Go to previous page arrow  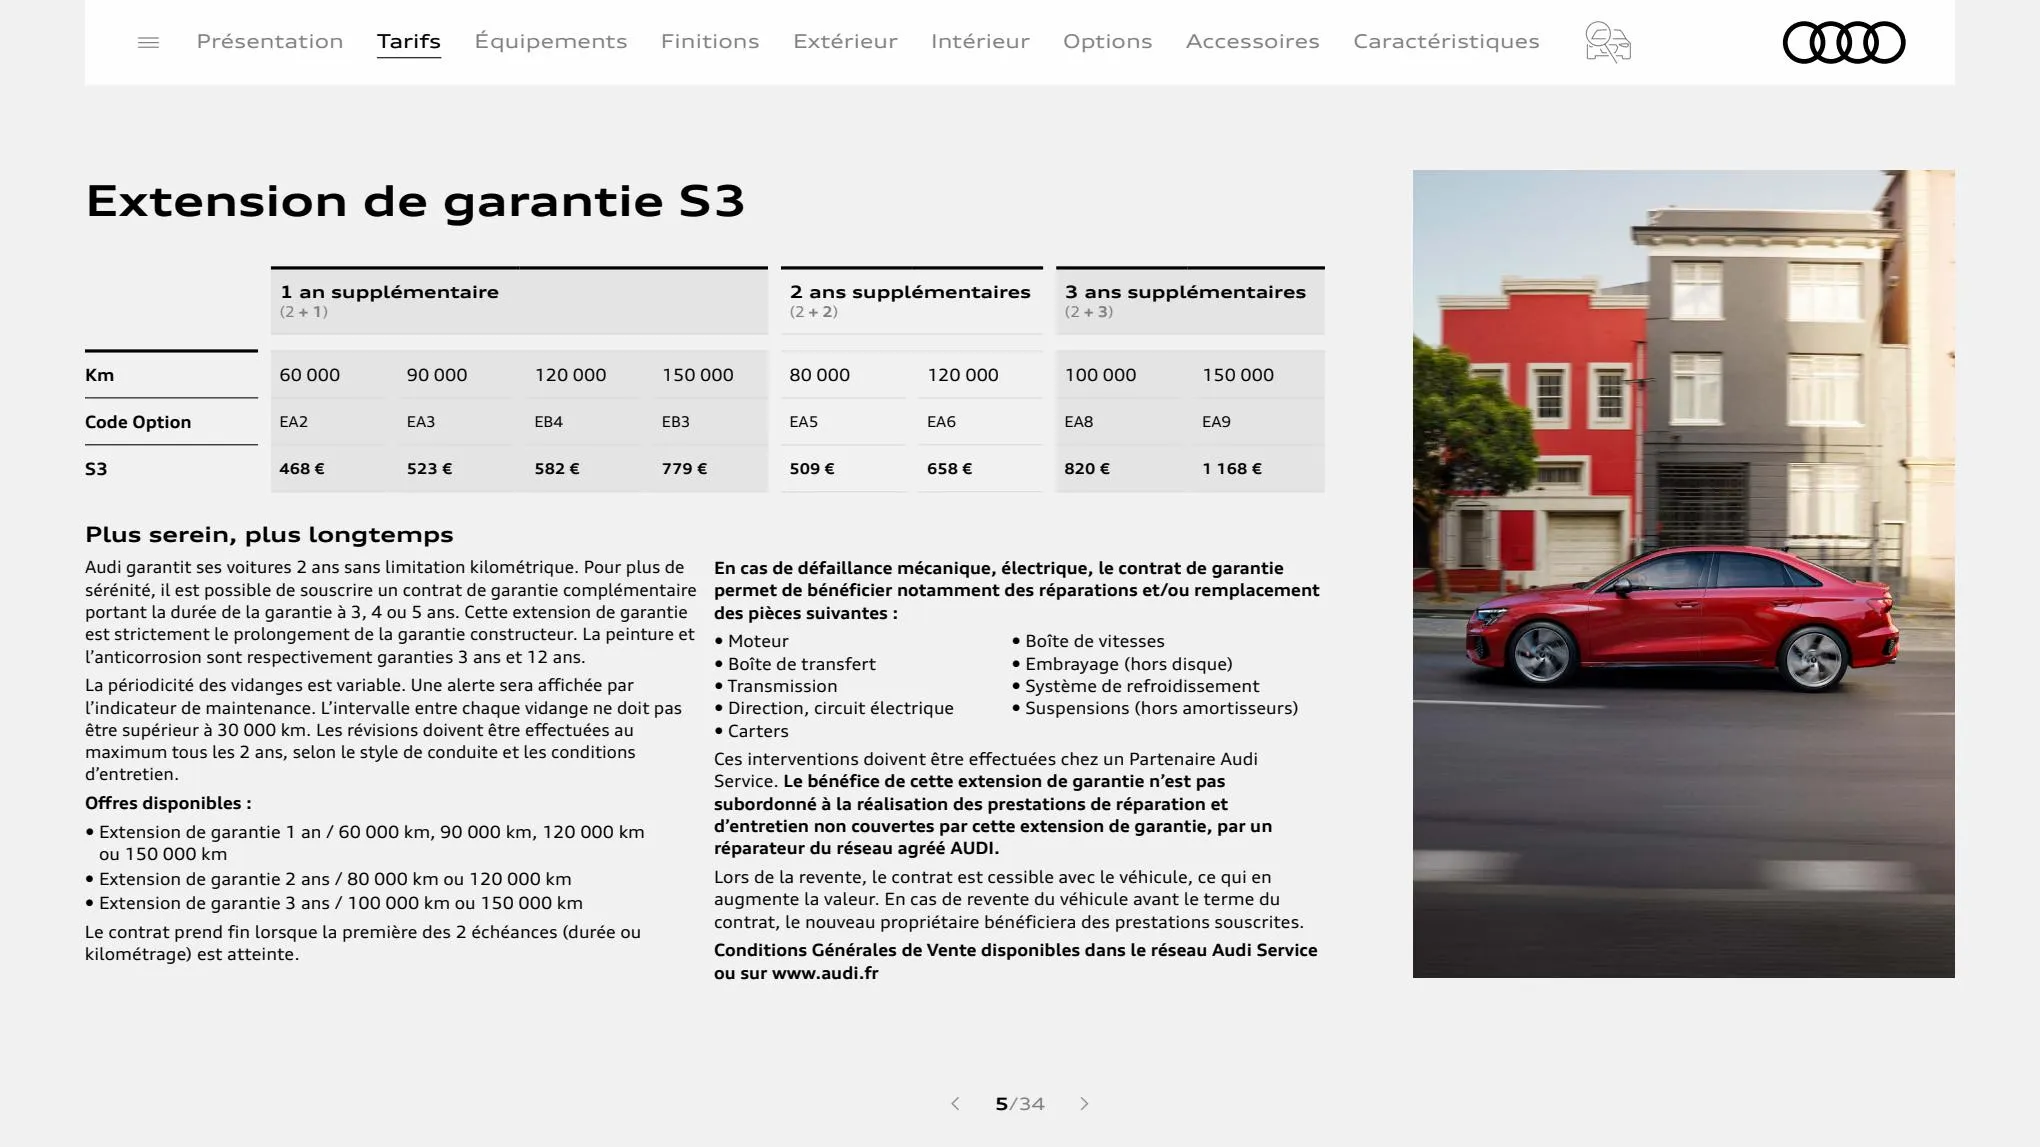click(955, 1104)
